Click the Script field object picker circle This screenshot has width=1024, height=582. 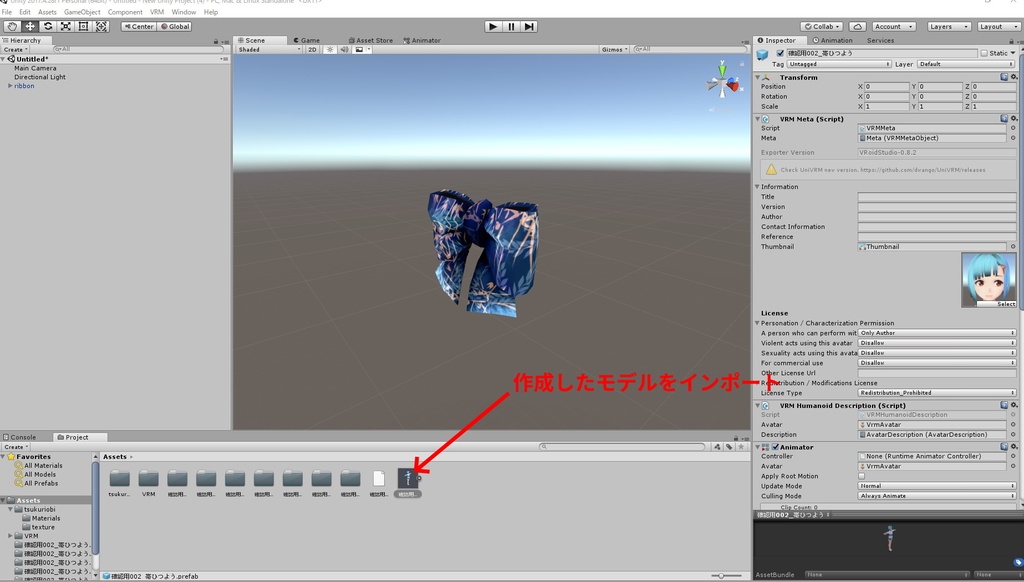pyautogui.click(x=1014, y=128)
